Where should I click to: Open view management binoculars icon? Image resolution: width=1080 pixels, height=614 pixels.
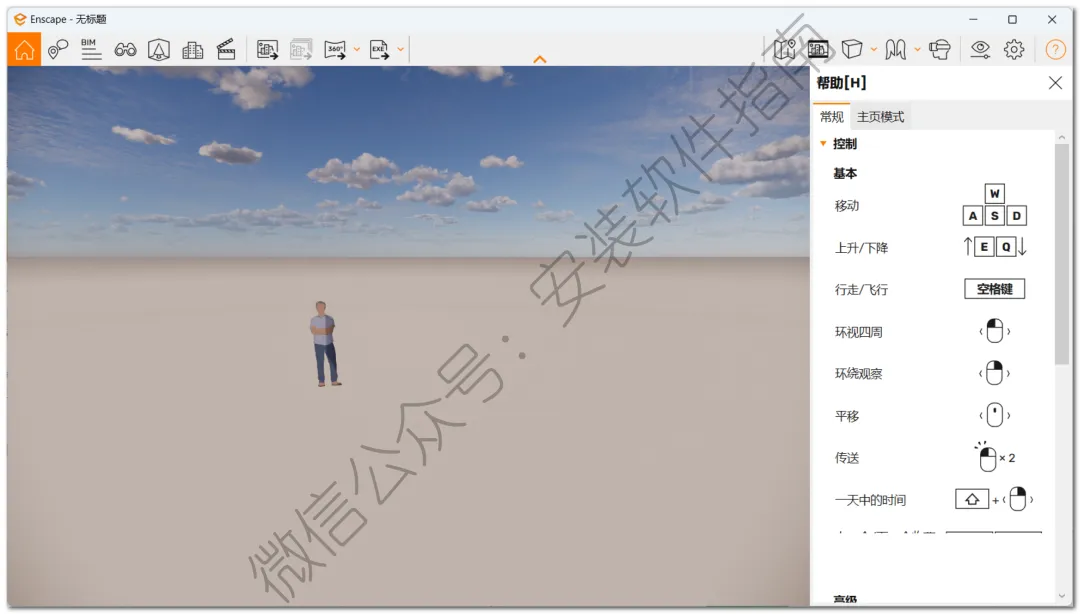click(125, 50)
